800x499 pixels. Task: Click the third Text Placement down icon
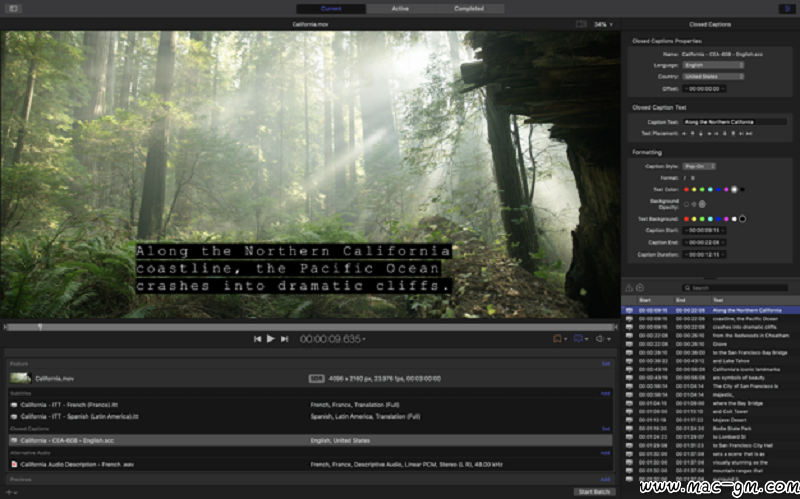pos(701,134)
